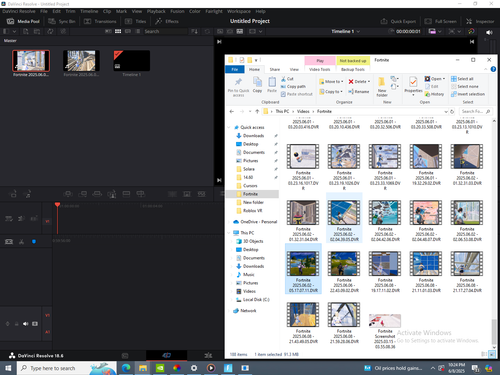Collapse the Quick access tree node
500x375 pixels.
coord(229,127)
